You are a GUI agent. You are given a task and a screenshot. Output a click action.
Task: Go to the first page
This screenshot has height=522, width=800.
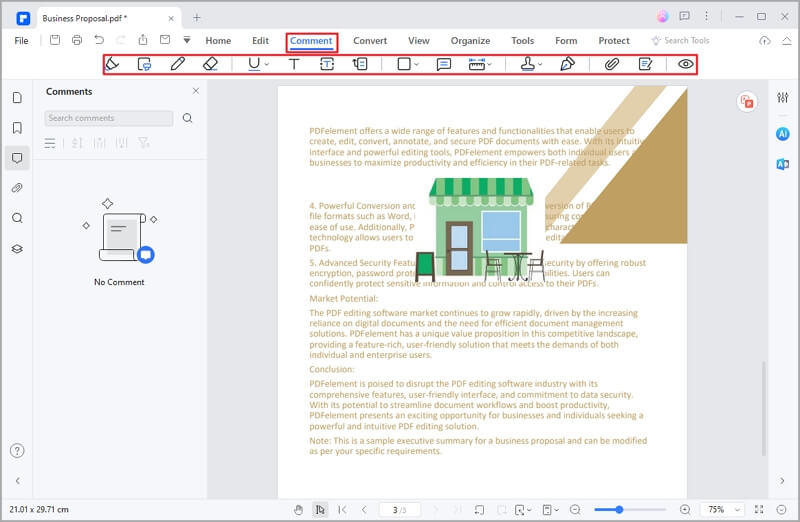pyautogui.click(x=342, y=509)
